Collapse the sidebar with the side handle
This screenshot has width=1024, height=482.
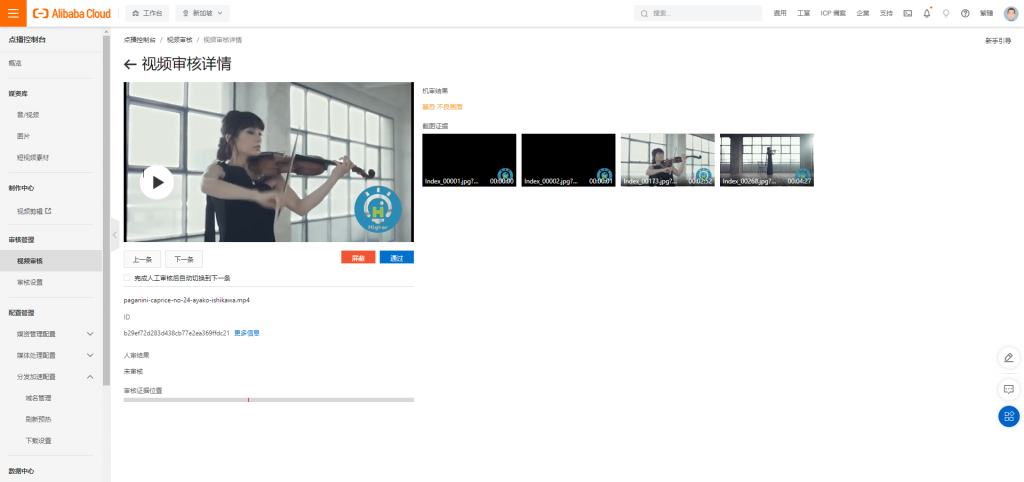click(115, 234)
